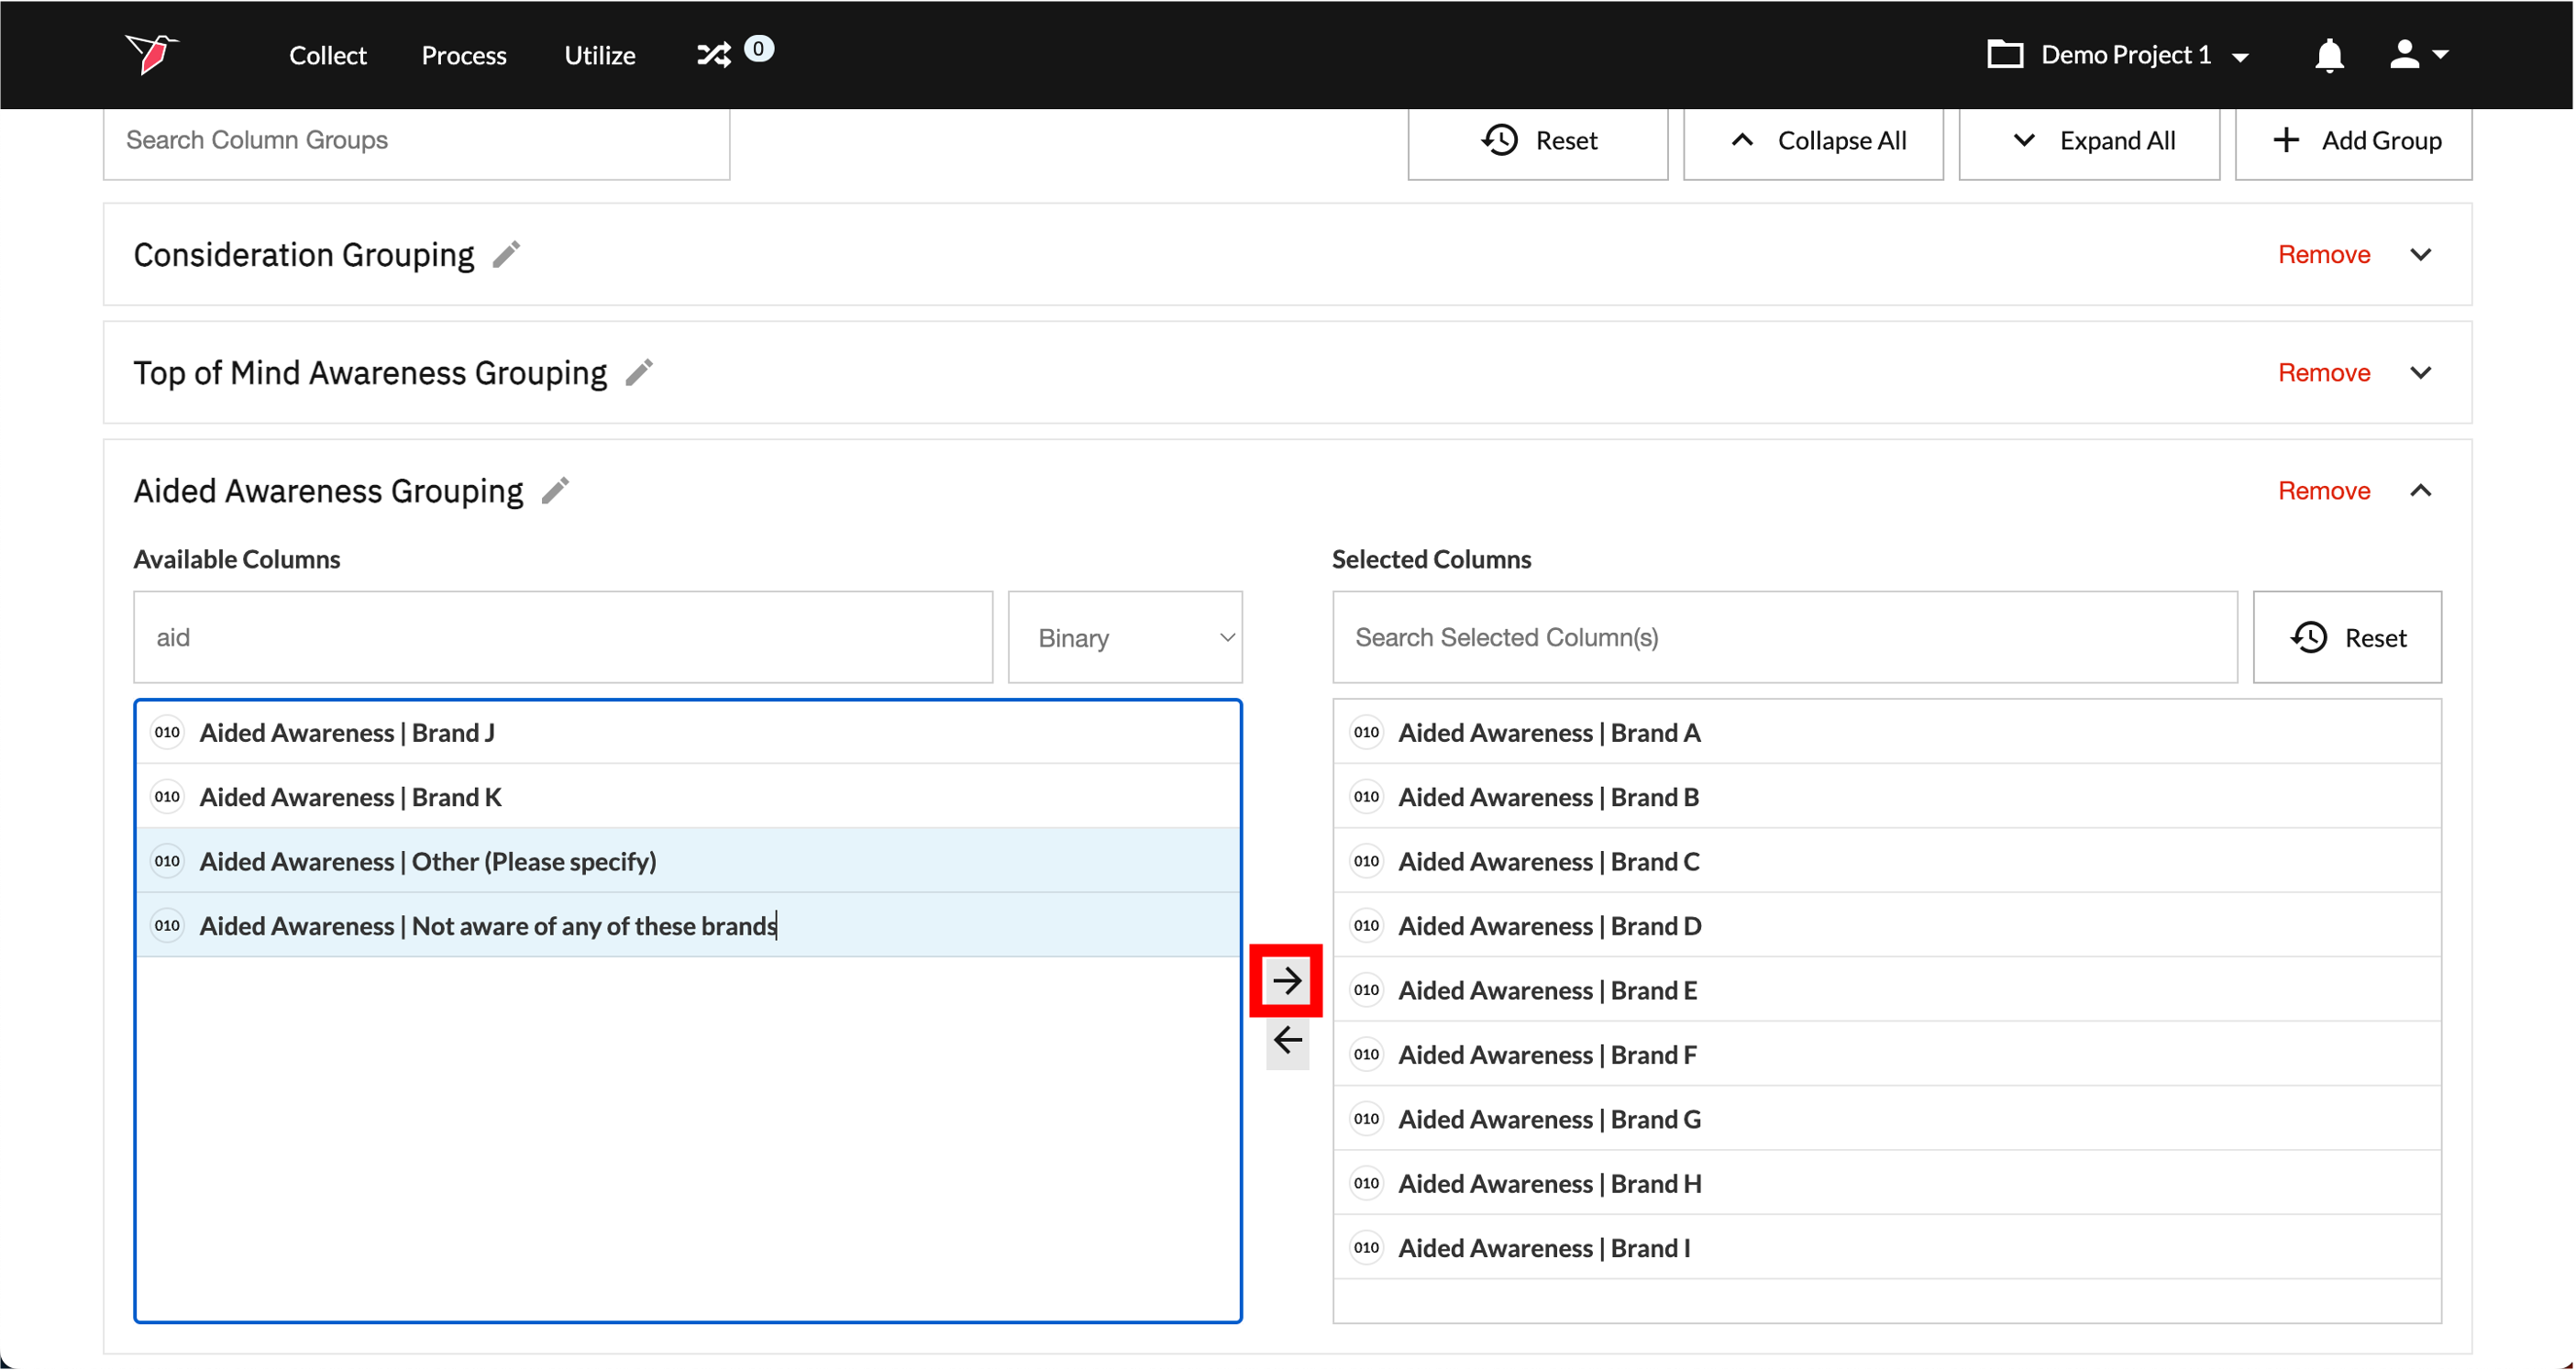Move selected columns right with arrow
This screenshot has height=1370, width=2576.
point(1286,979)
